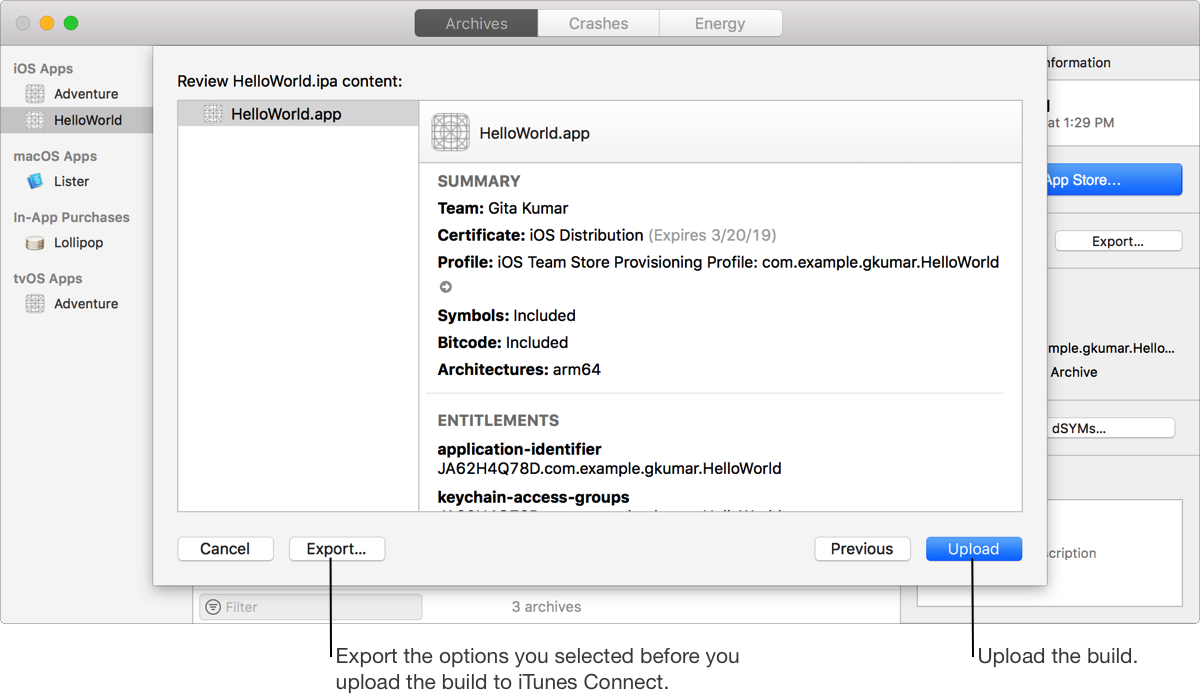Go back with the Previous button

[x=862, y=549]
